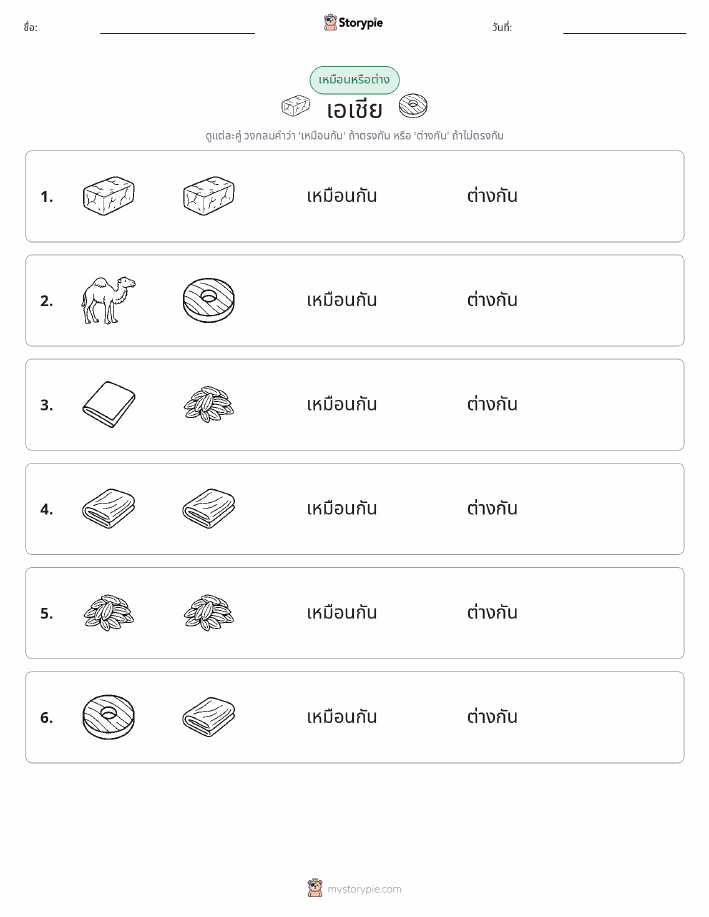Choose ต่างกัน for row 3
The width and height of the screenshot is (709, 917).
click(492, 404)
